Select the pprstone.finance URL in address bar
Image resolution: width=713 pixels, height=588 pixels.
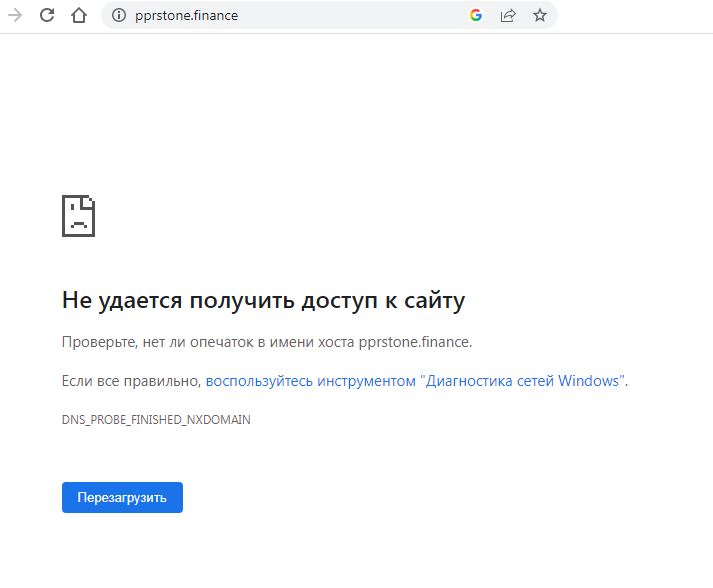coord(186,15)
